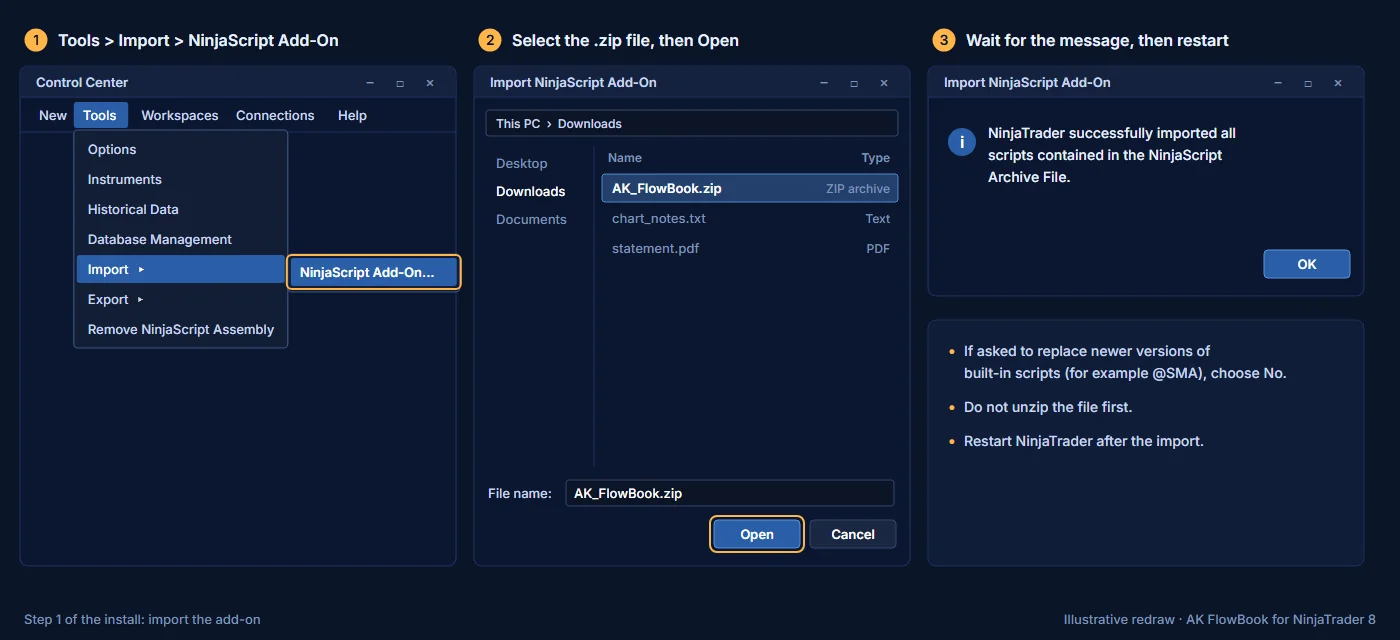
Task: Expand the Export submenu
Action: tap(181, 299)
